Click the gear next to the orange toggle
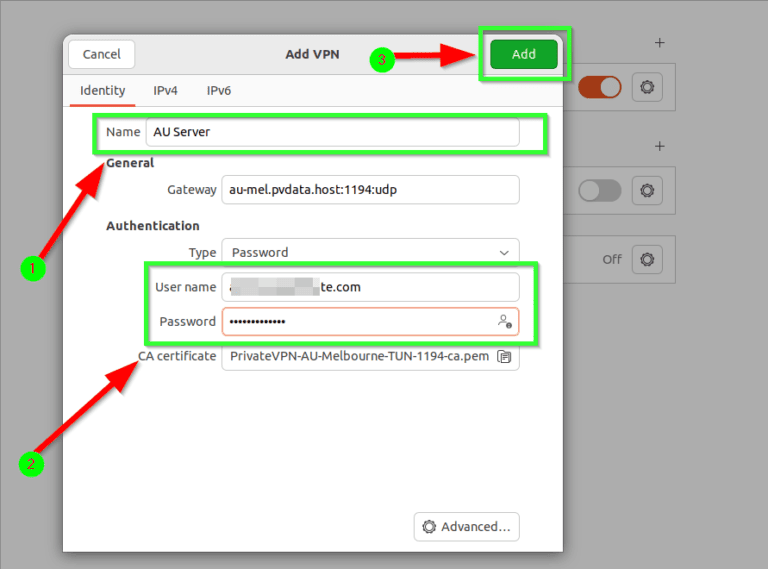Image resolution: width=768 pixels, height=569 pixels. (x=647, y=87)
